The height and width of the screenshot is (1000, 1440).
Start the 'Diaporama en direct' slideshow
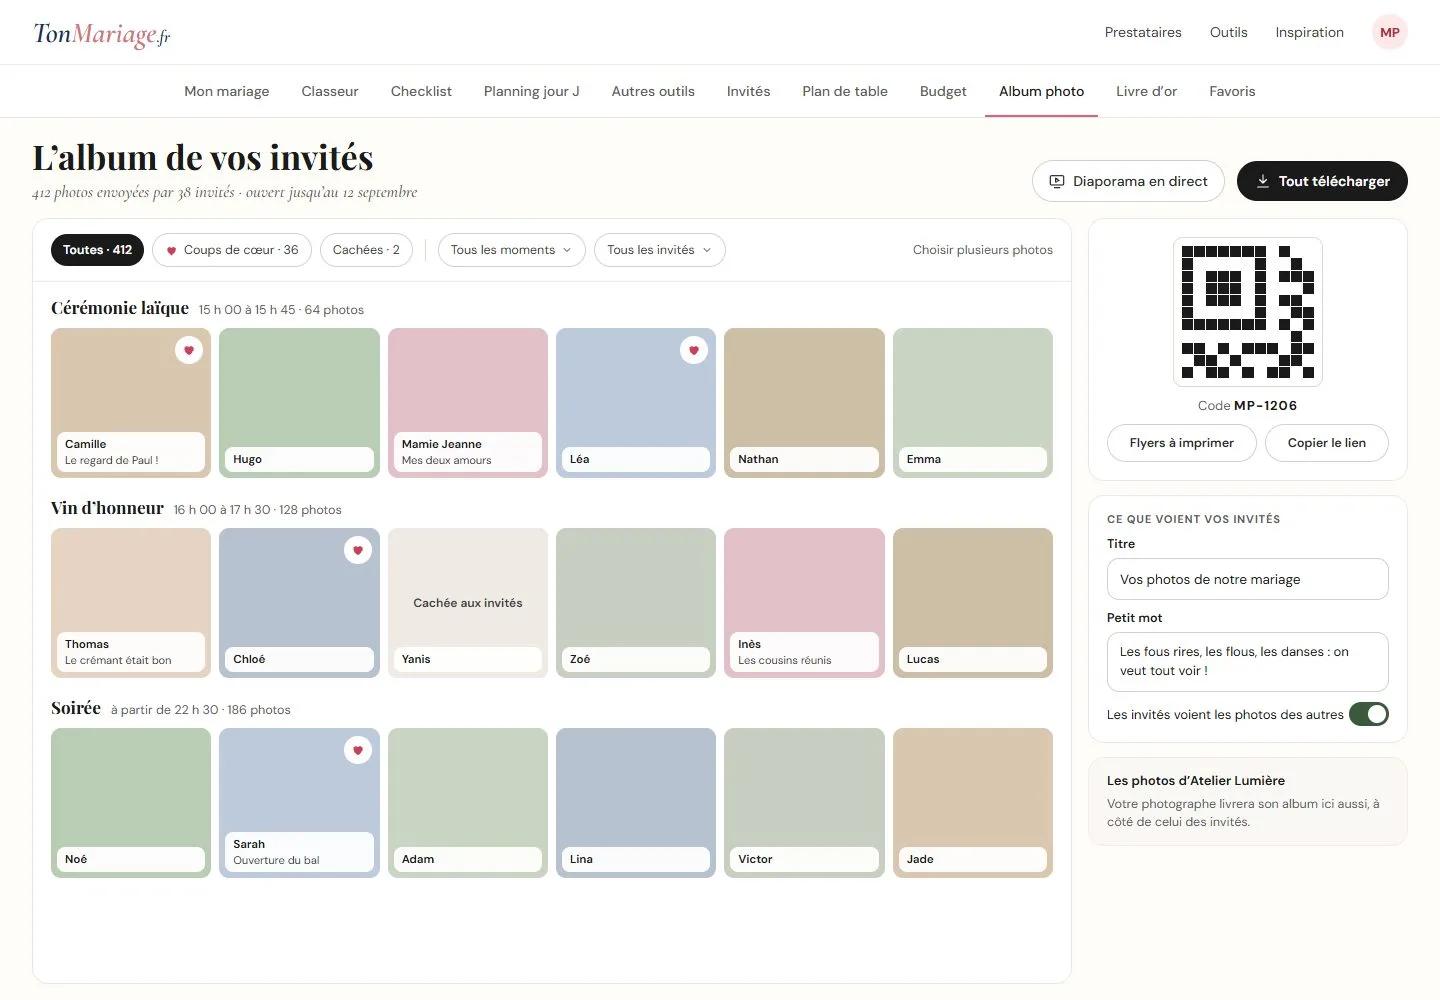pos(1128,181)
